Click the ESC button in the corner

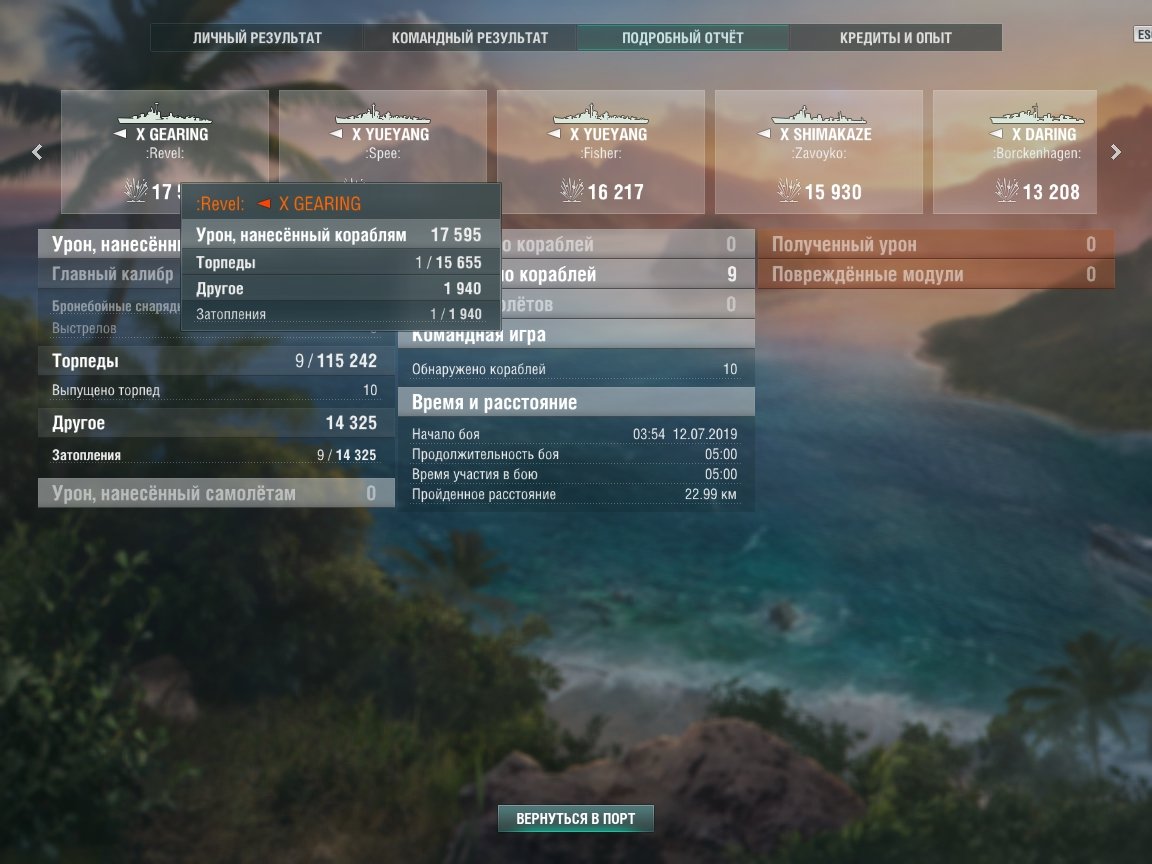[1143, 35]
